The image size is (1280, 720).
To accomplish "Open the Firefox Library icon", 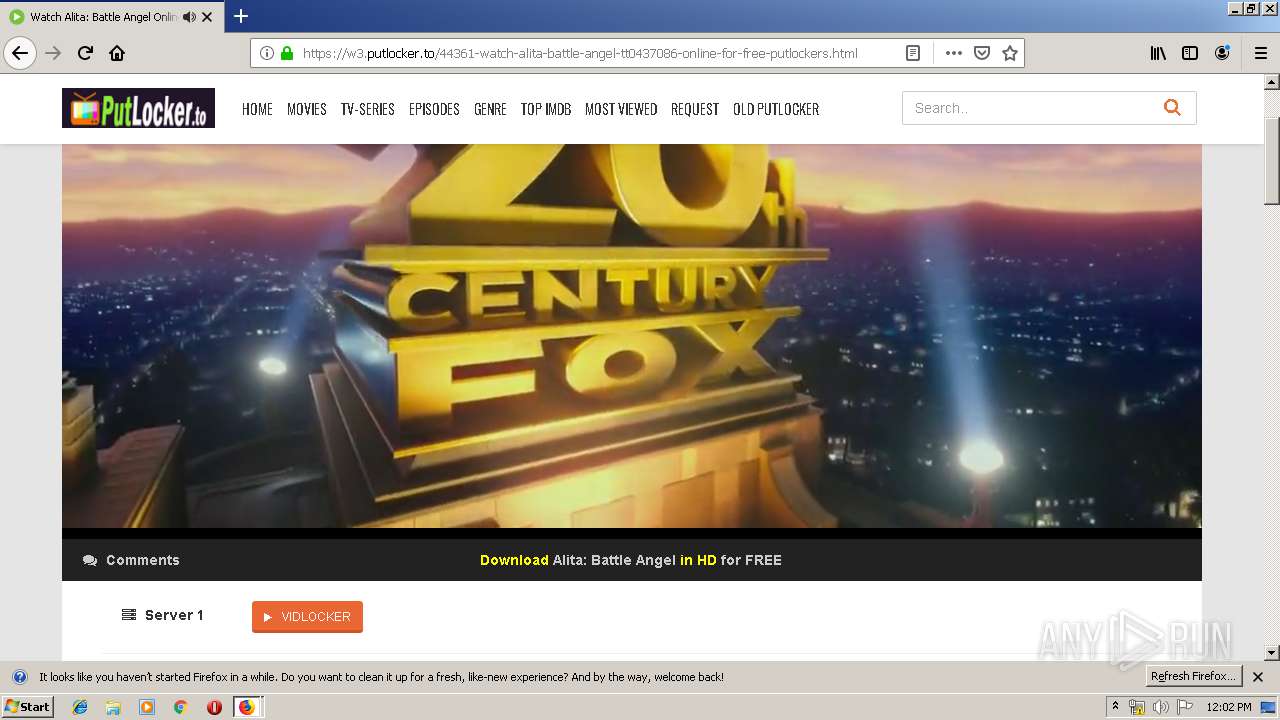I will [x=1158, y=53].
